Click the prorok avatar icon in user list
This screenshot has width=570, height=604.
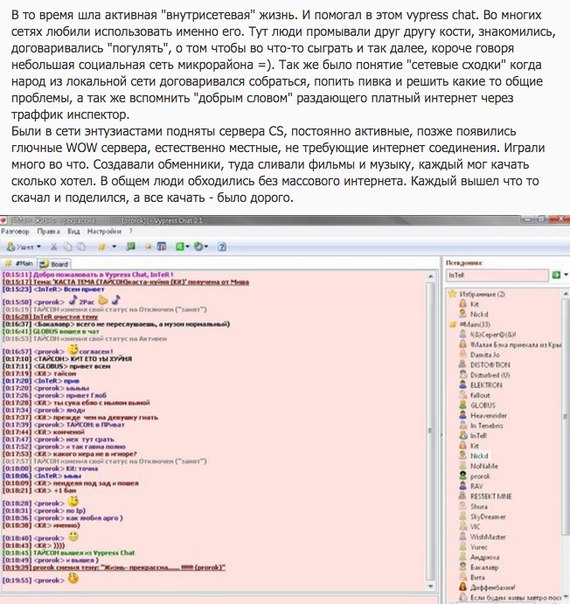463,476
